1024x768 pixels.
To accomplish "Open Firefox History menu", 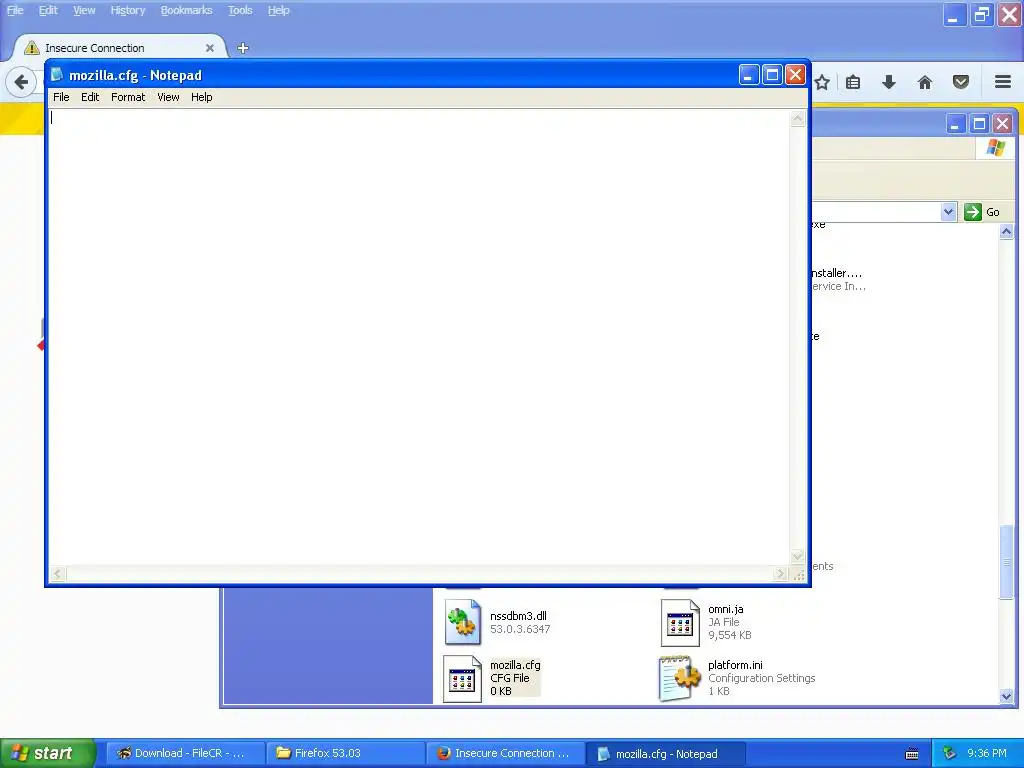I will coord(128,10).
